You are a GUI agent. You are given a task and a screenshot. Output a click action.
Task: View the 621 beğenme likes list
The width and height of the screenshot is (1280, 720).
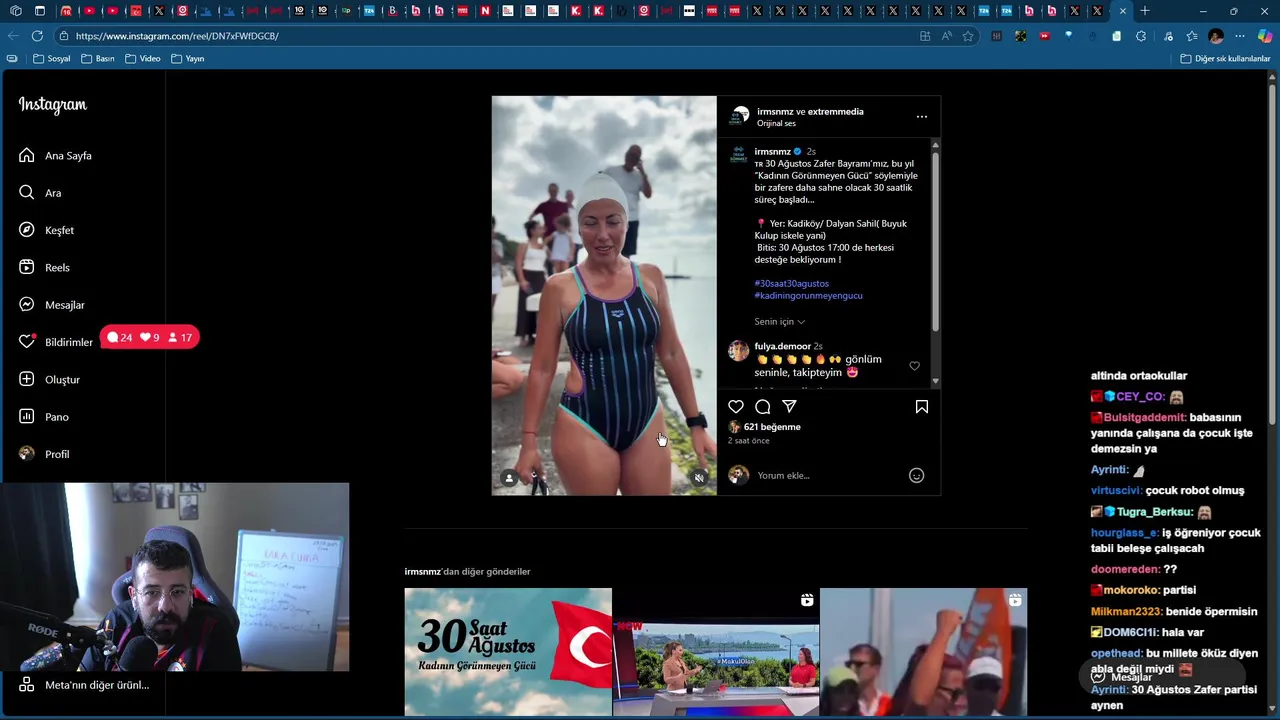pyautogui.click(x=772, y=427)
